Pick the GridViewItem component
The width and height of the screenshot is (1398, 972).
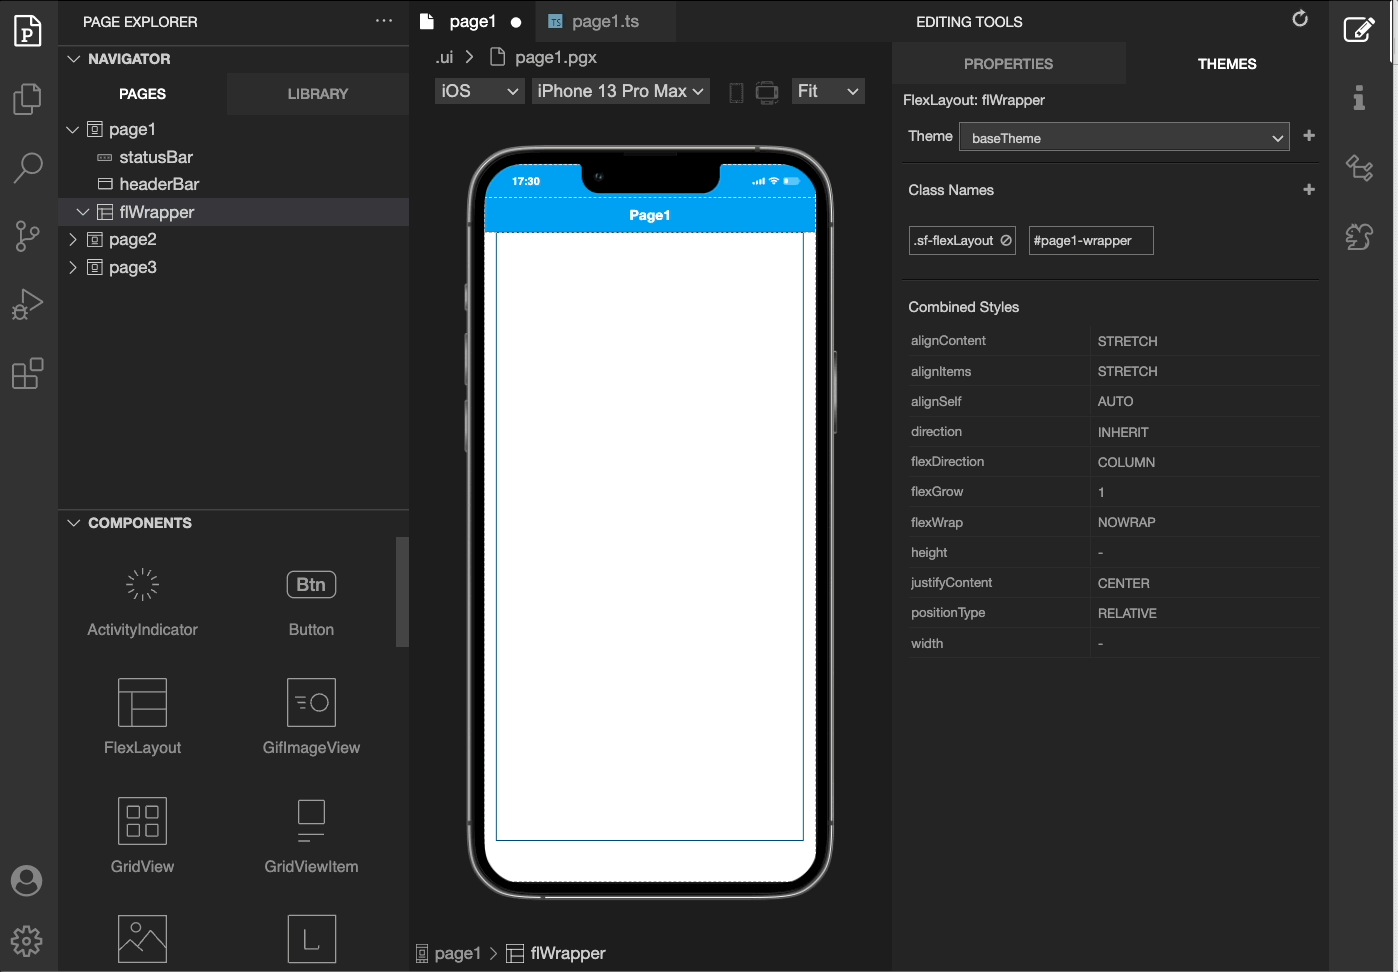(x=311, y=835)
